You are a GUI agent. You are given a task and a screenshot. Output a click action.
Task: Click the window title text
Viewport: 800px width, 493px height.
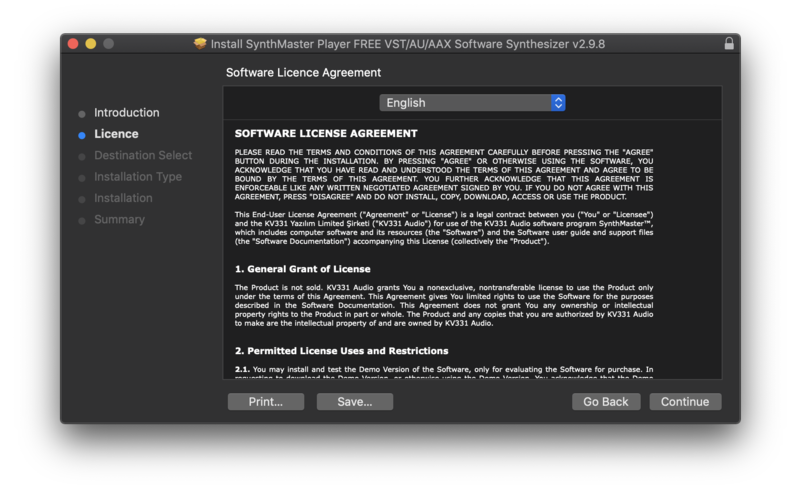click(x=408, y=44)
